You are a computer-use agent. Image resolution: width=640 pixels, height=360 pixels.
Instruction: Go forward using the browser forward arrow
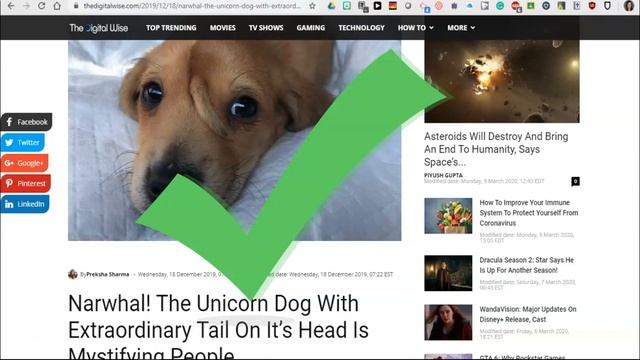pyautogui.click(x=26, y=6)
